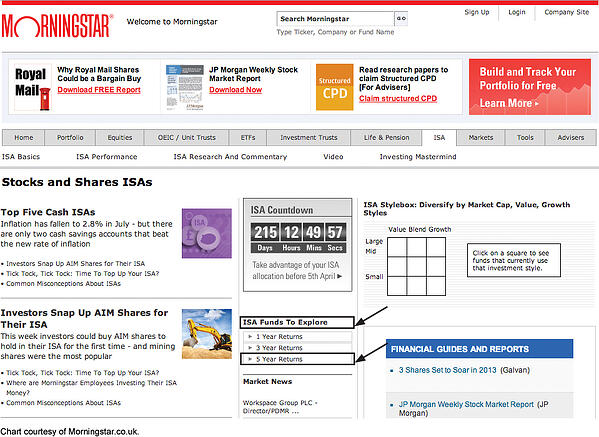Open 3 Shares Set to Soar link
Viewport: 599px width, 437px height.
447,370
